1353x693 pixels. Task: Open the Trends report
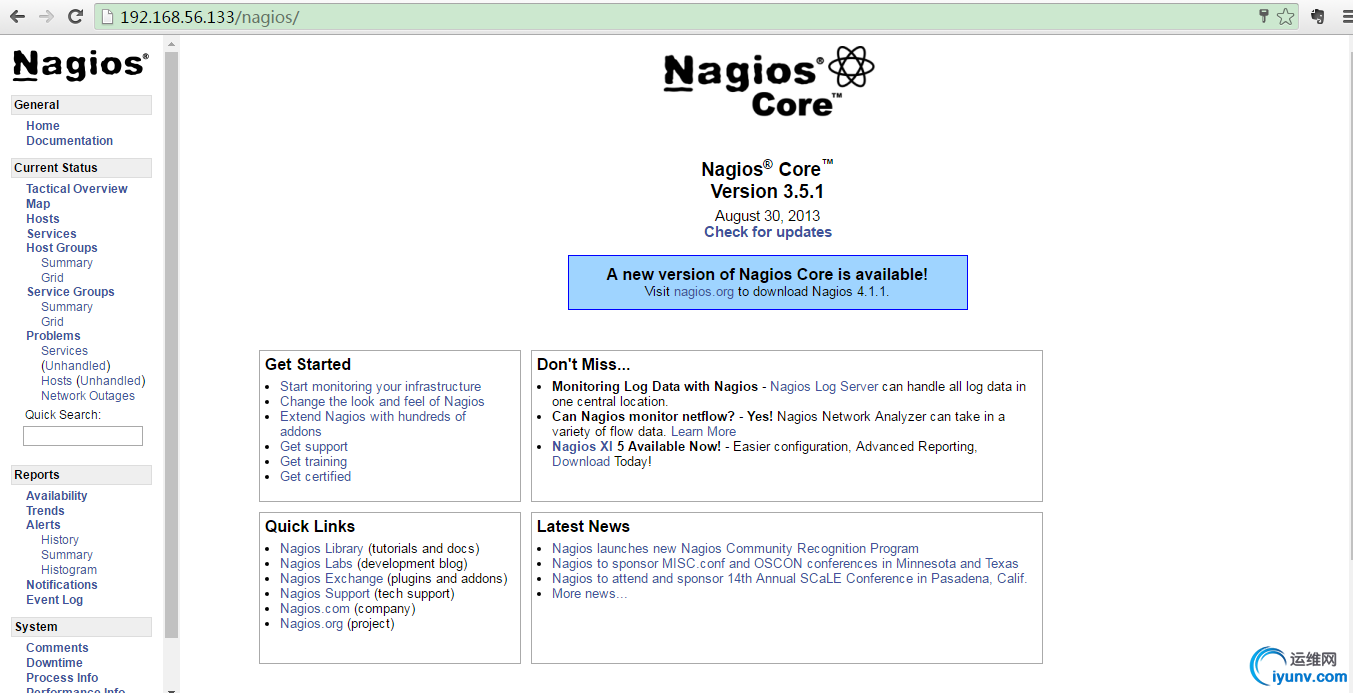[x=45, y=511]
